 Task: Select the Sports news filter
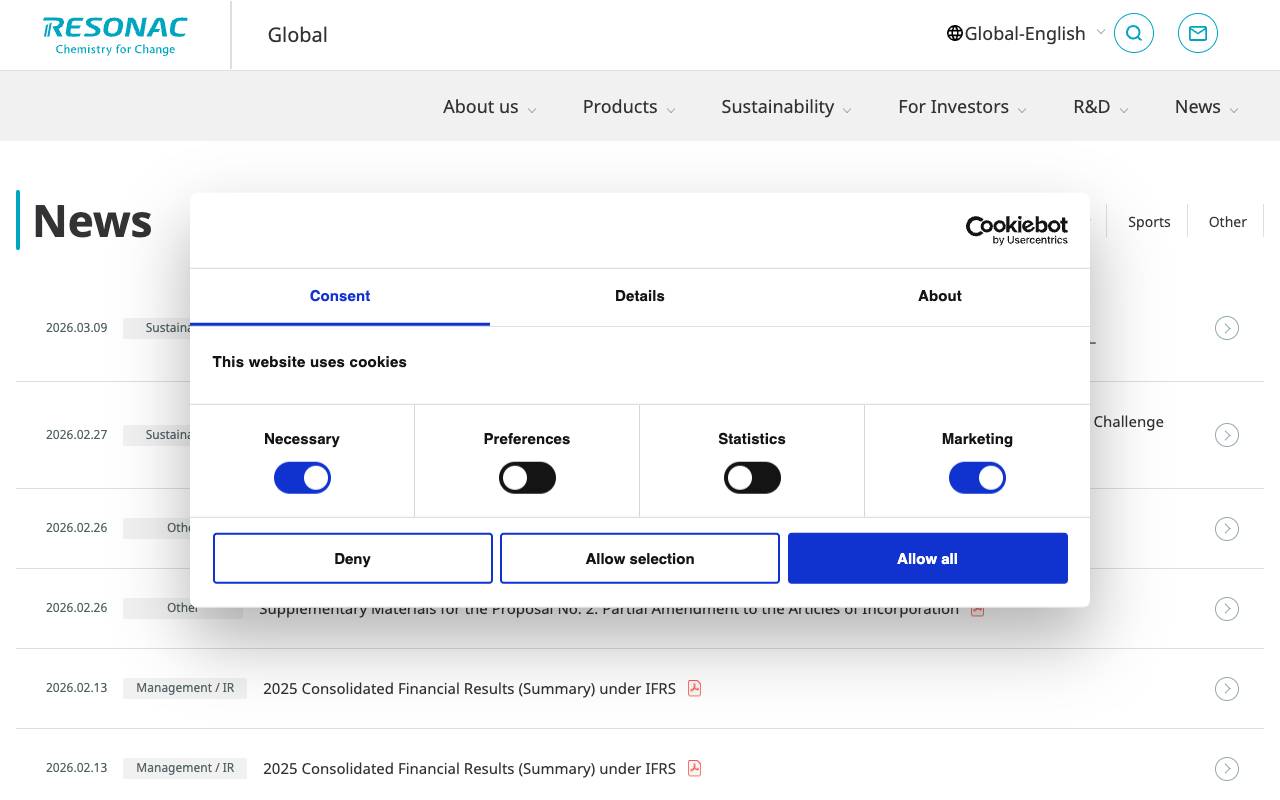1148,221
